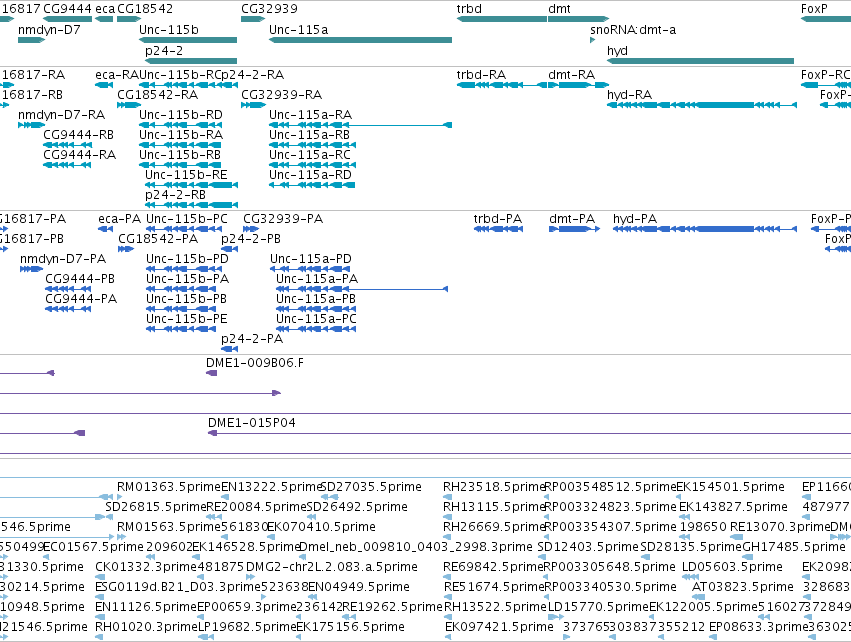
Task: Click EST label EK070410.5prime
Action: click(321, 527)
